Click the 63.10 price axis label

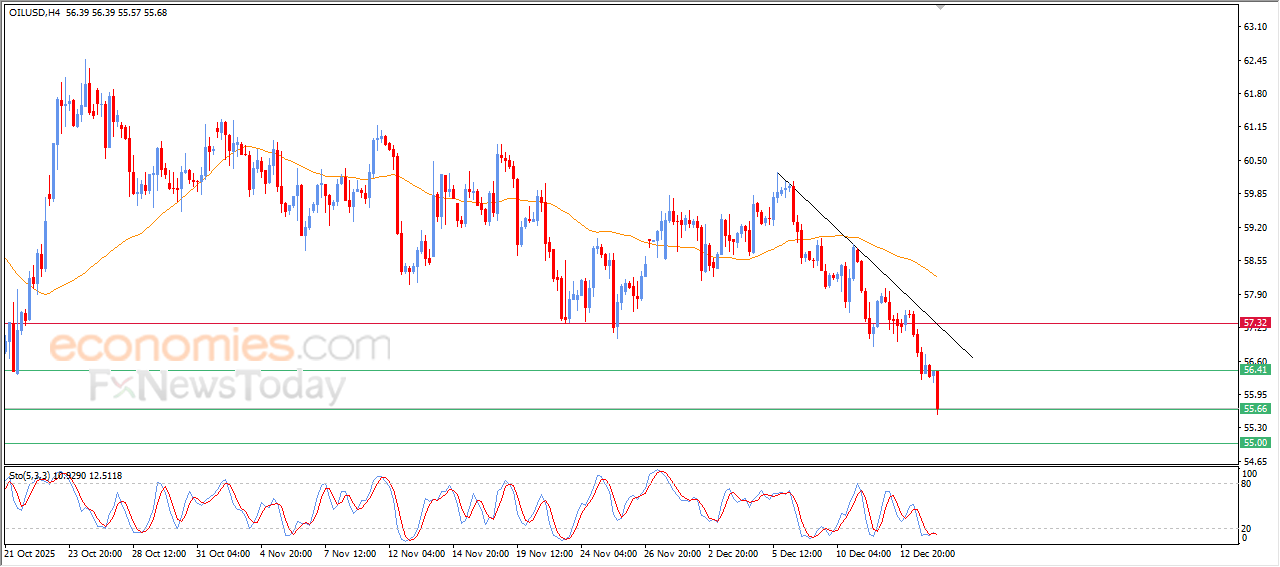[x=1255, y=27]
